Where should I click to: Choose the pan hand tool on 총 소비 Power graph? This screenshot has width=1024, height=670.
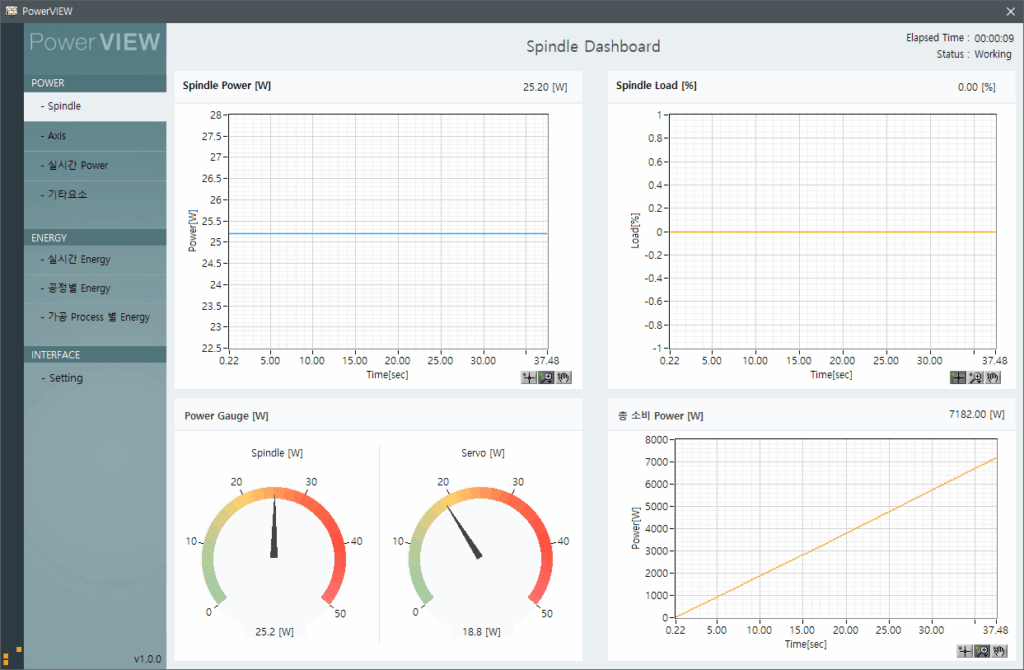997,651
